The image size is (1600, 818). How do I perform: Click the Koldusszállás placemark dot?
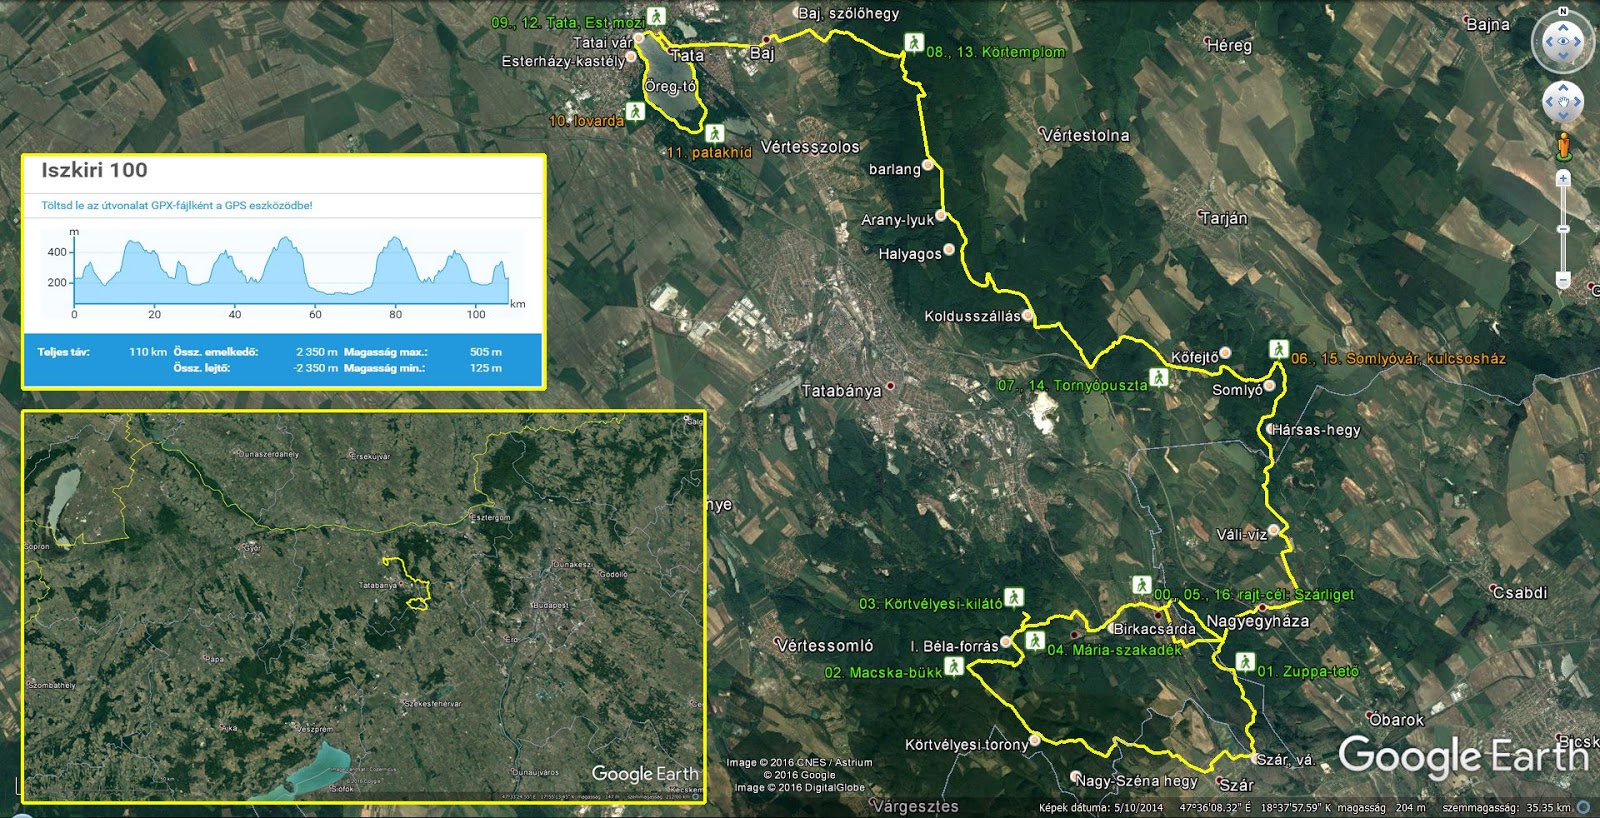pyautogui.click(x=1027, y=316)
